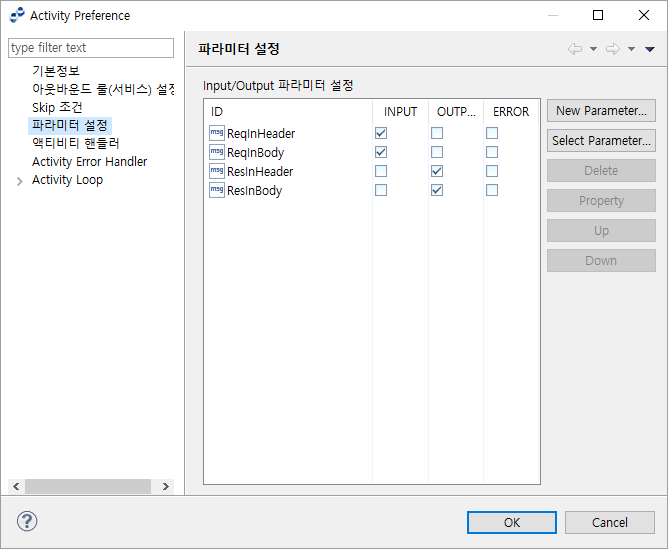Select 기본정보 in the tree

tap(56, 70)
